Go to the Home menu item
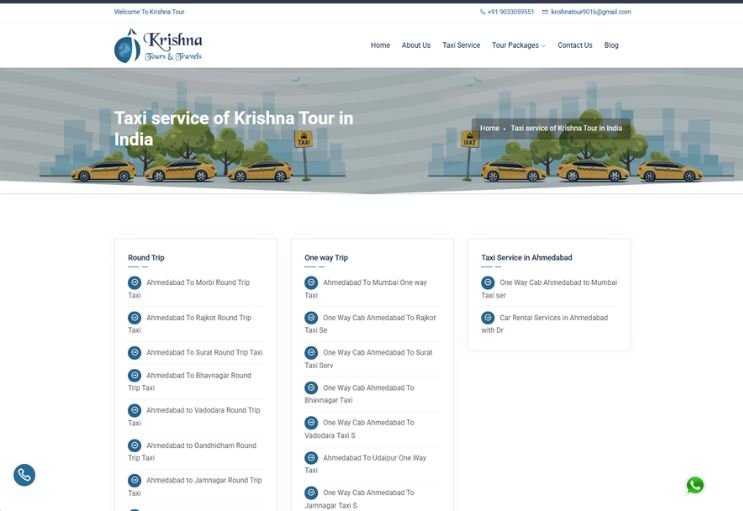 tap(381, 45)
